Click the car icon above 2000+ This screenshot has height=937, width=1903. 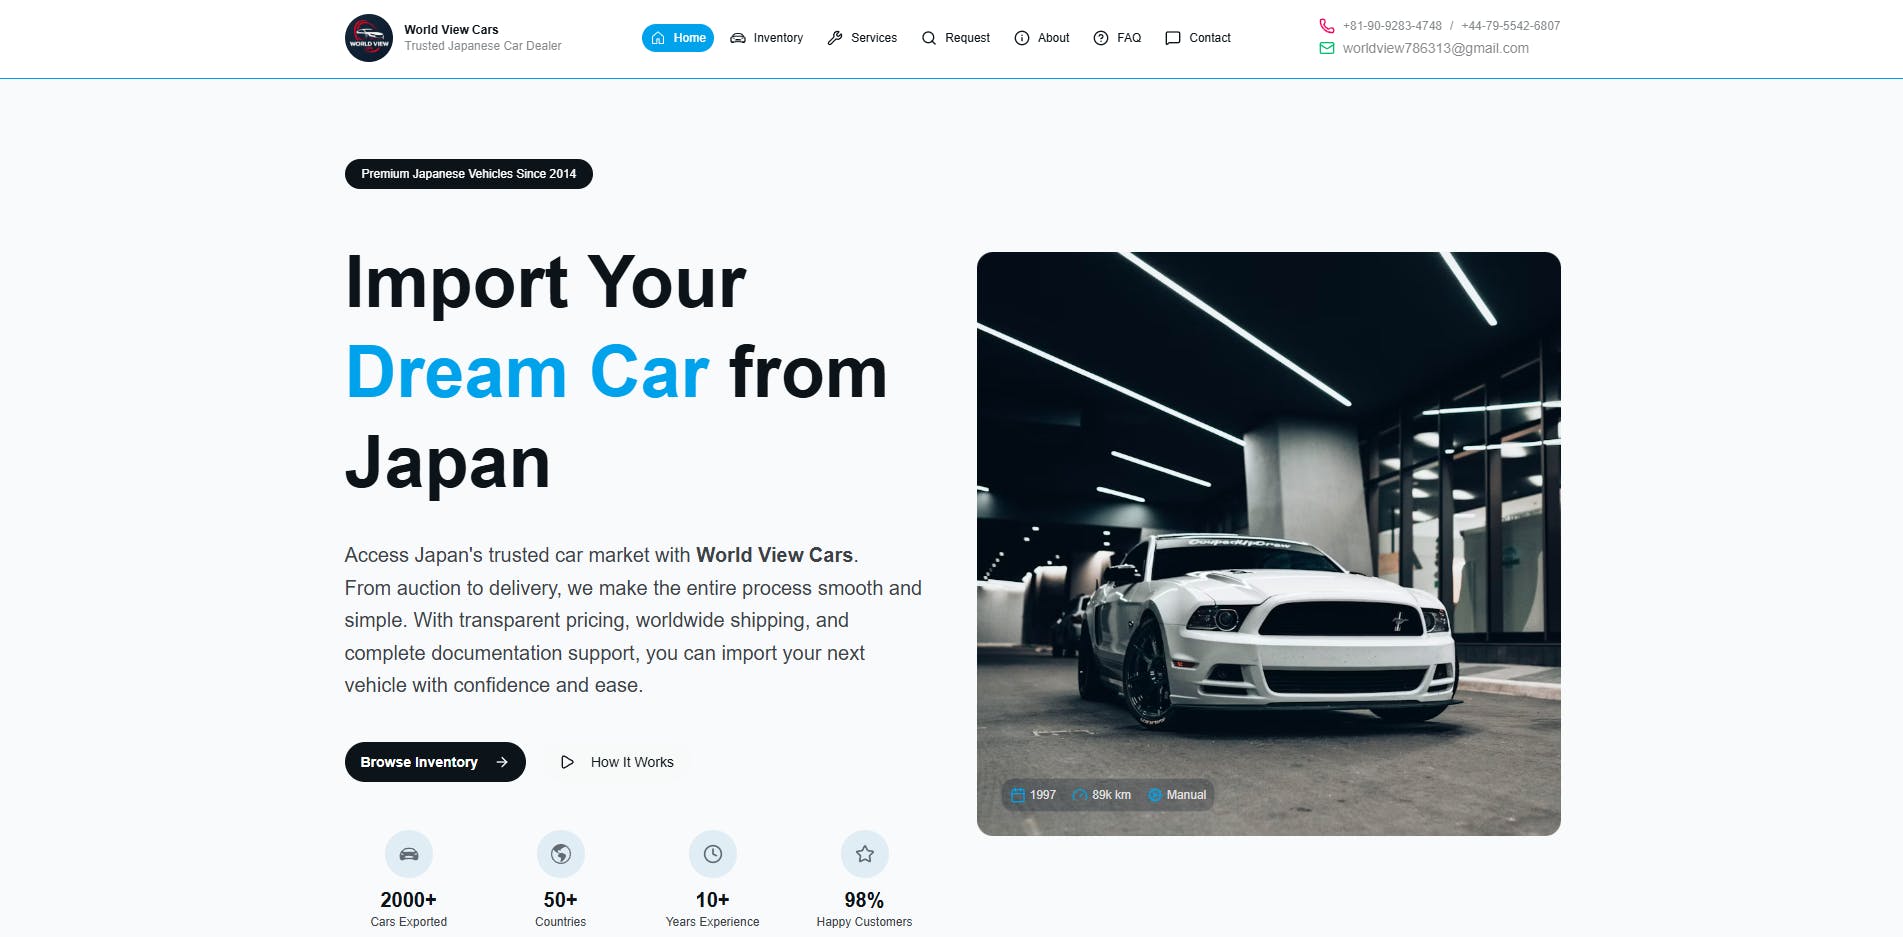pyautogui.click(x=409, y=854)
